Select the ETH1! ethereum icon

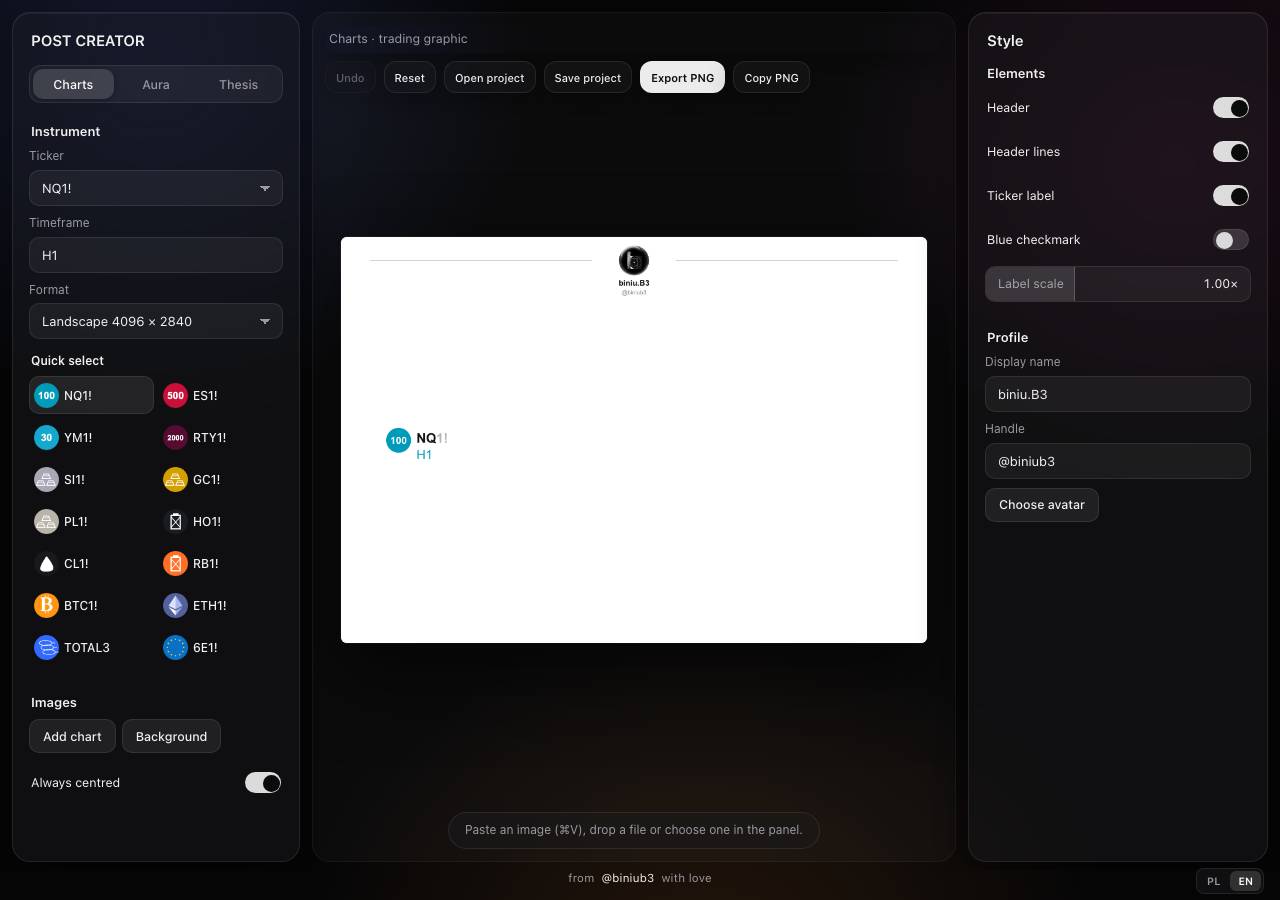175,605
